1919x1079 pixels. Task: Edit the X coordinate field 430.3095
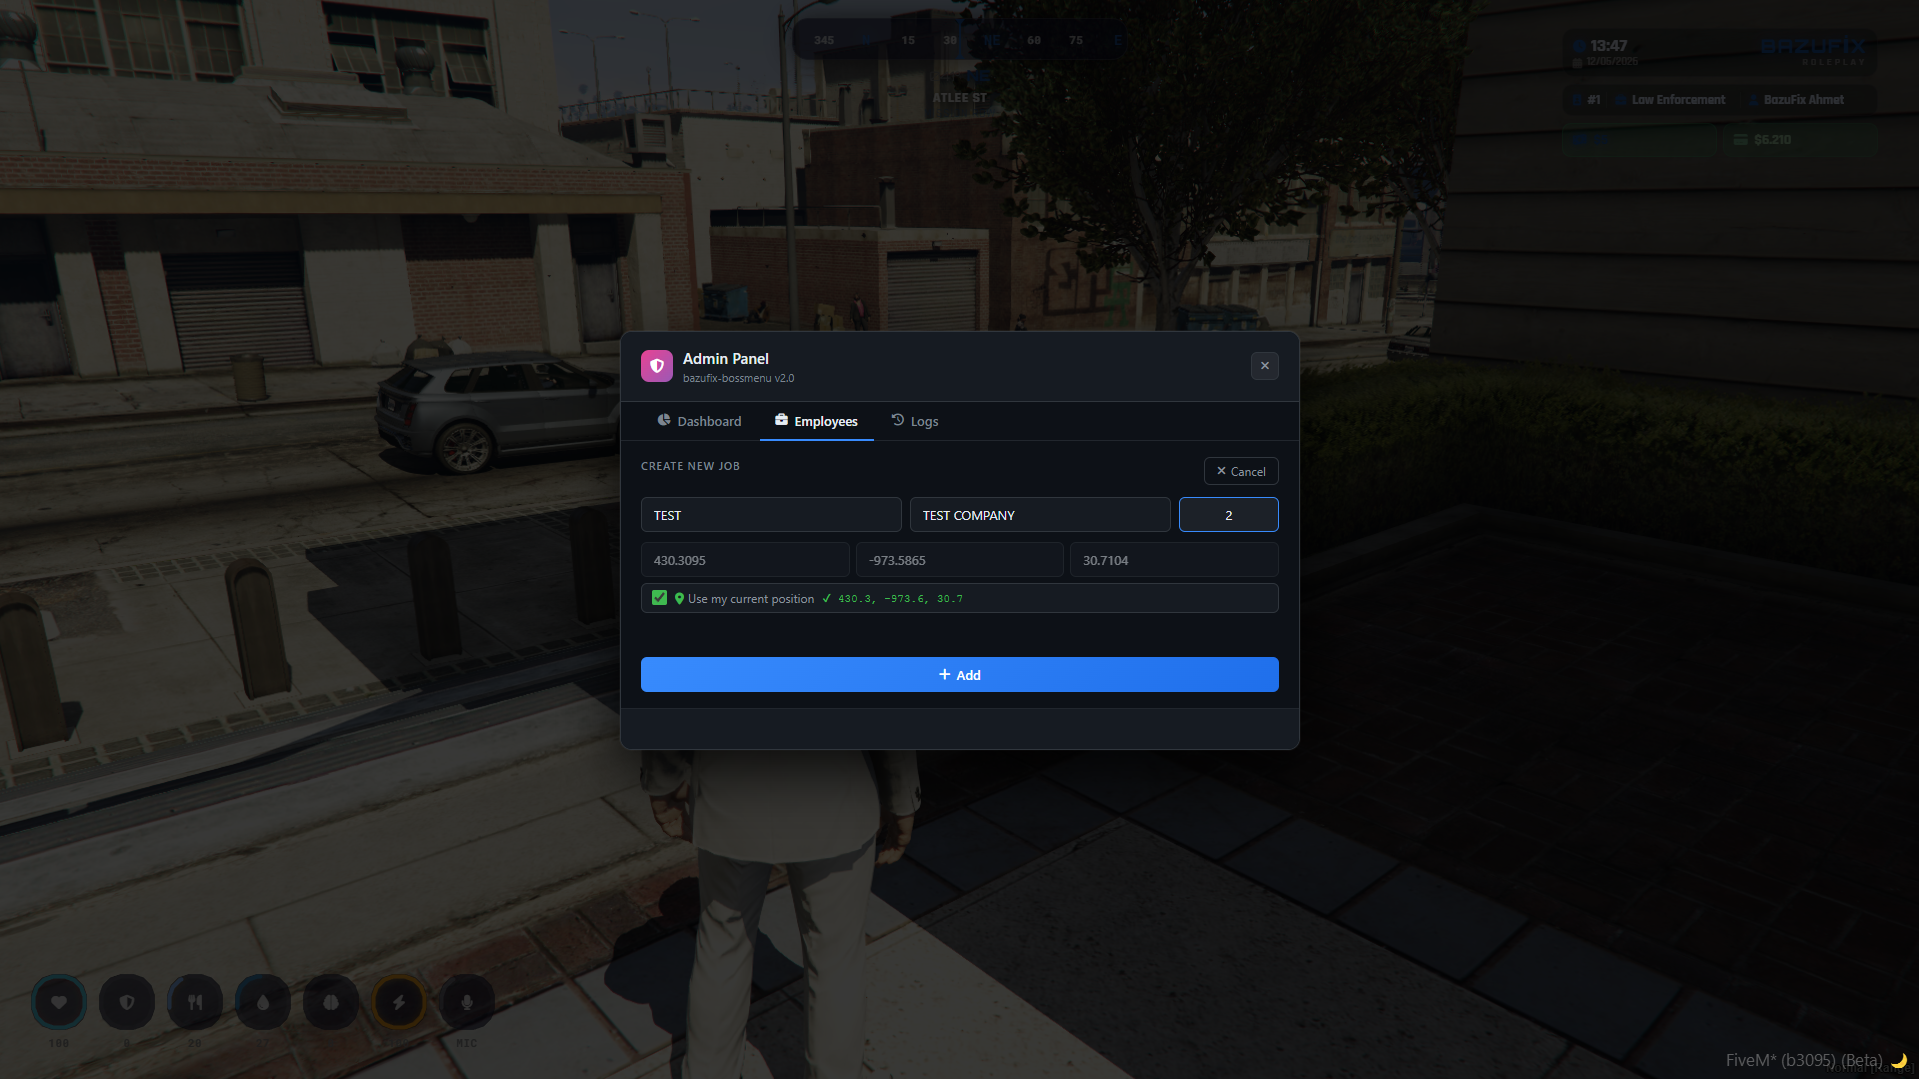745,560
